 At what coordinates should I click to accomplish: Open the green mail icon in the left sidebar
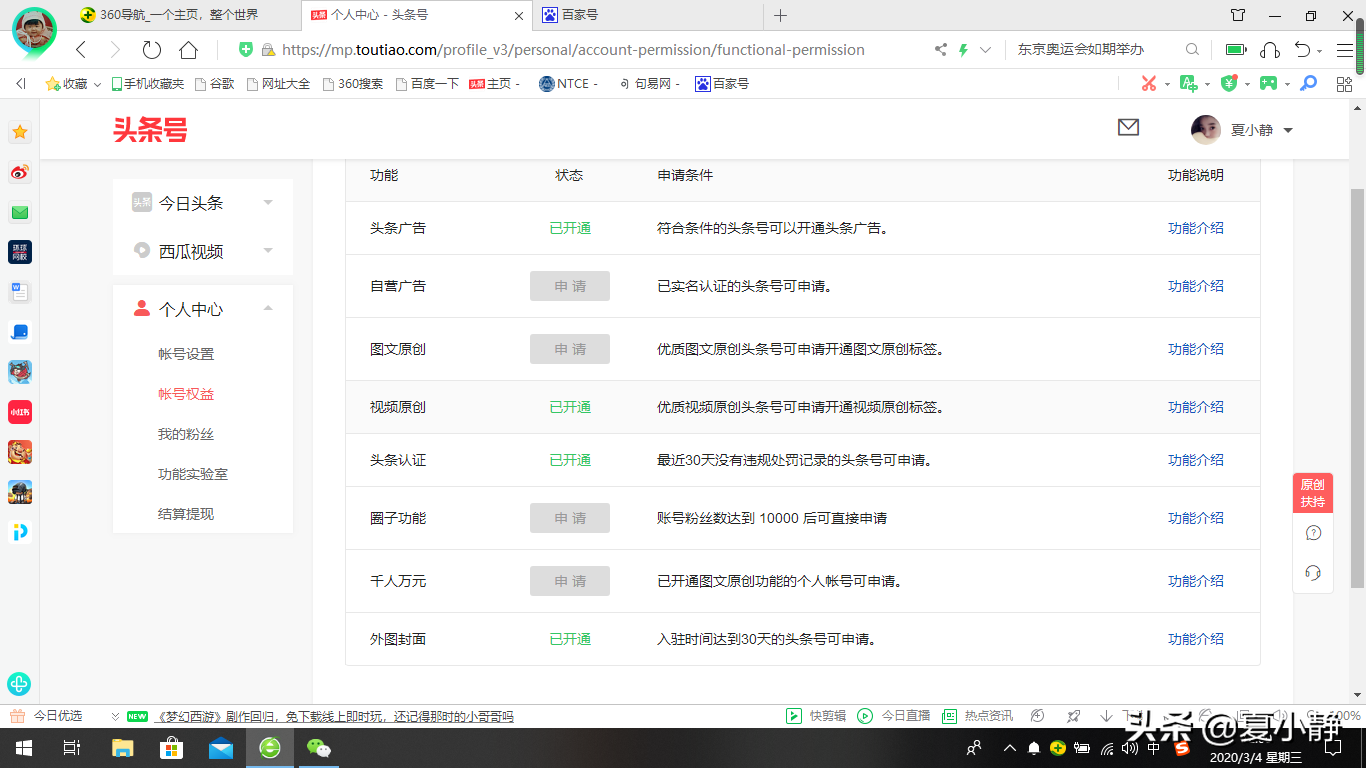point(20,212)
